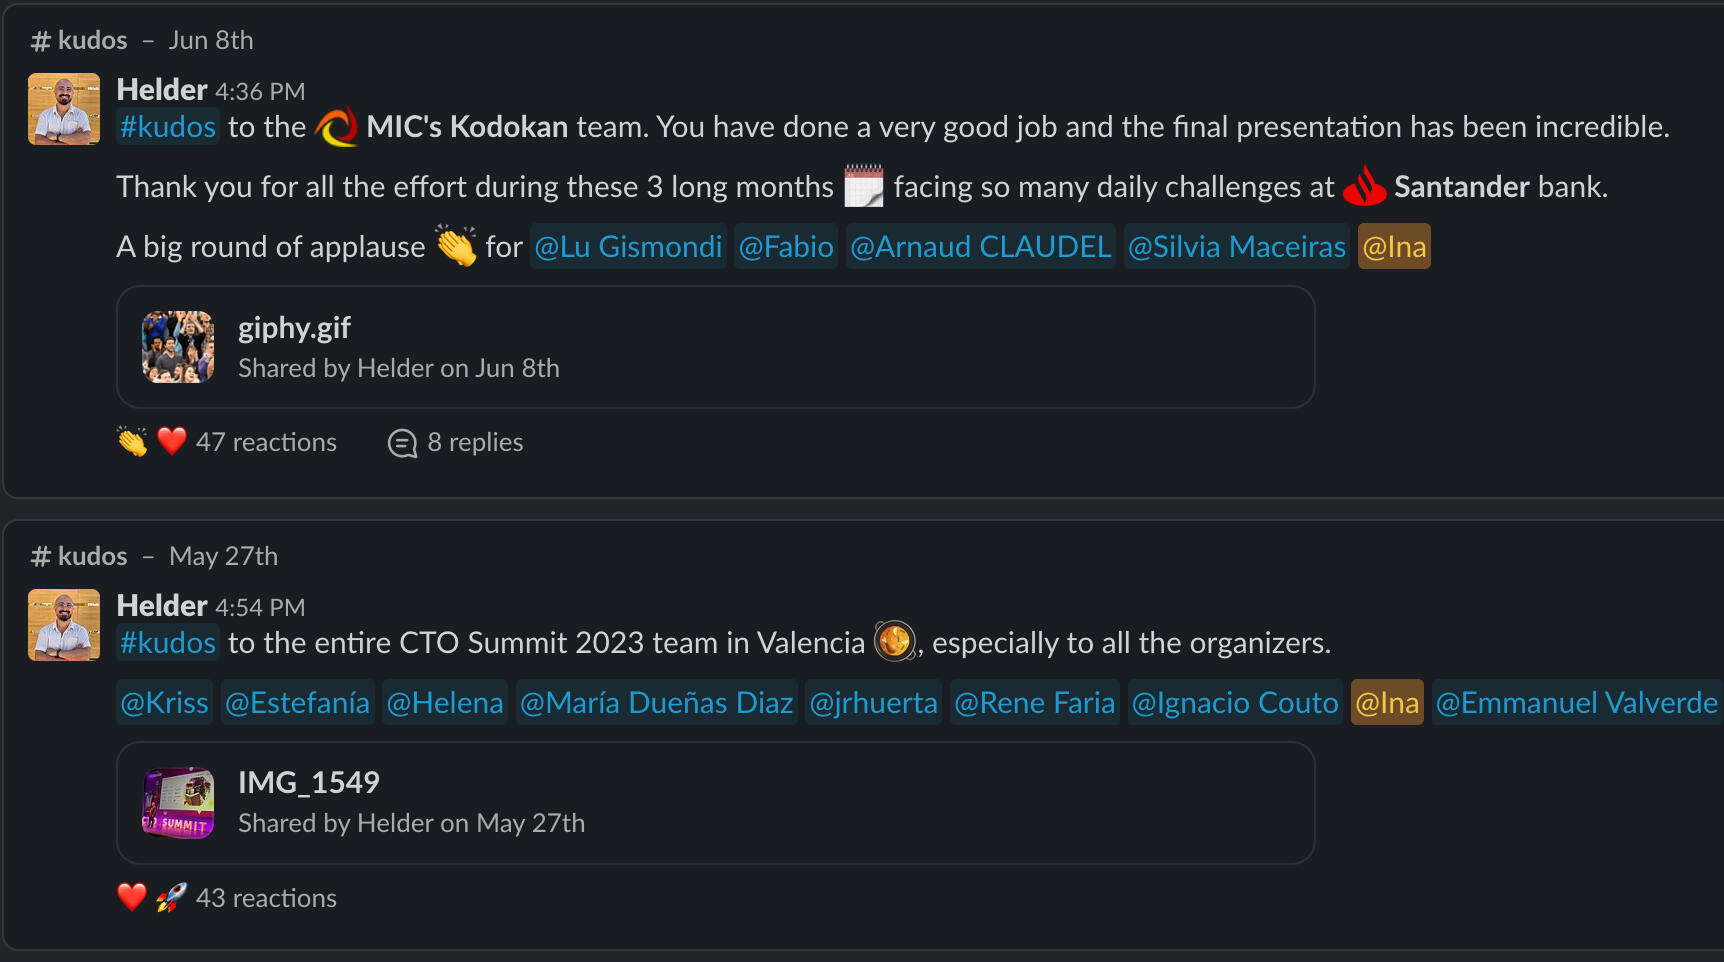Image resolution: width=1724 pixels, height=962 pixels.
Task: Open the giphy.gif thumbnail preview
Action: pyautogui.click(x=178, y=347)
